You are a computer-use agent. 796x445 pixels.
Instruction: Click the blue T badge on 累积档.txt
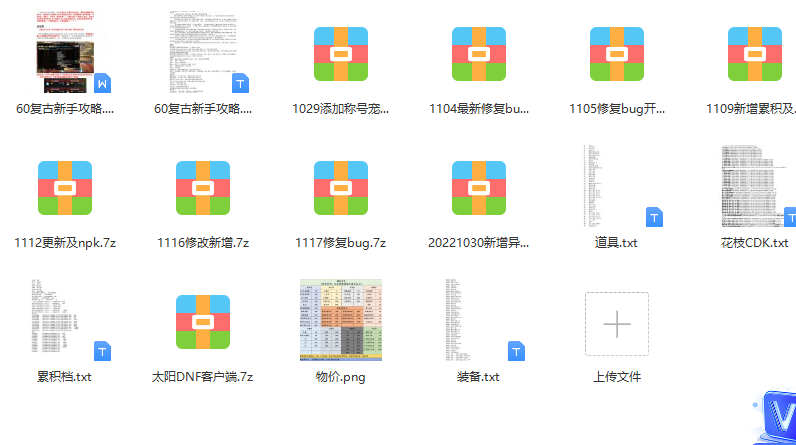tap(103, 352)
